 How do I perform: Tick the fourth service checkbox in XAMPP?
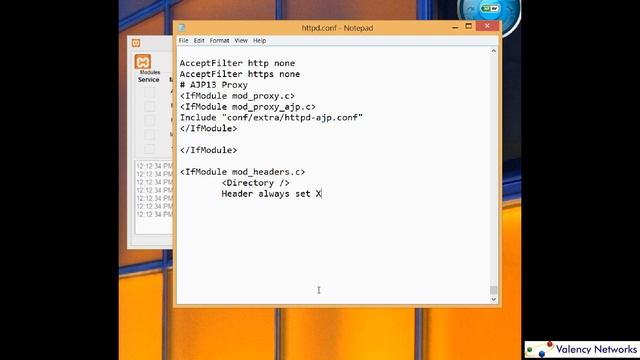(149, 134)
